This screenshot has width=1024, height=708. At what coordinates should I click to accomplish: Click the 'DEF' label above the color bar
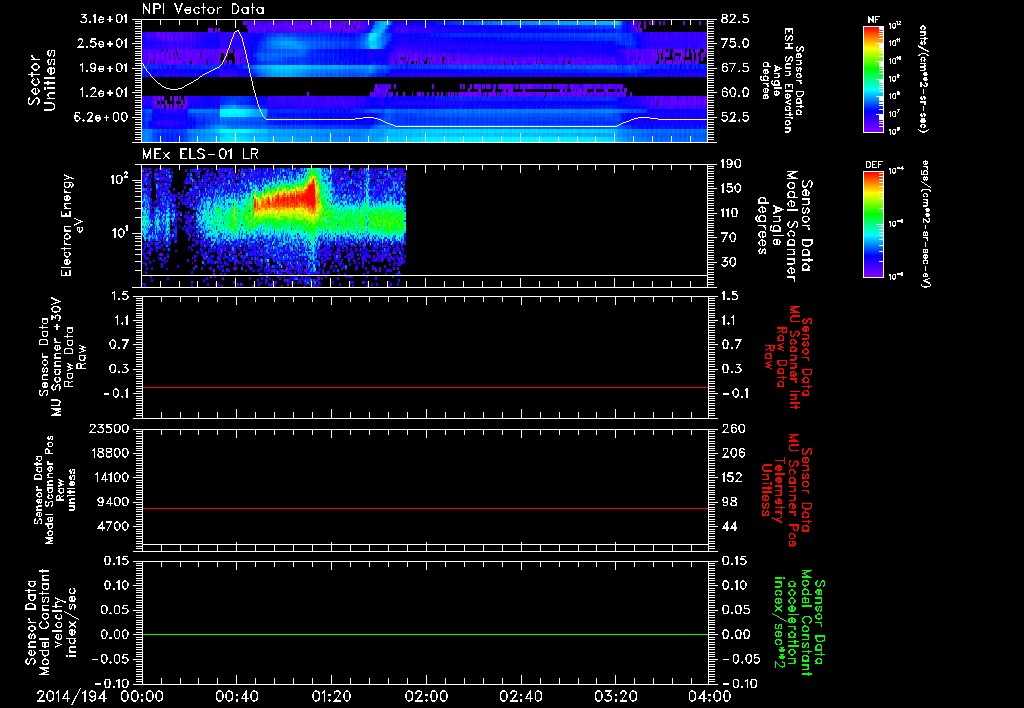click(x=873, y=165)
